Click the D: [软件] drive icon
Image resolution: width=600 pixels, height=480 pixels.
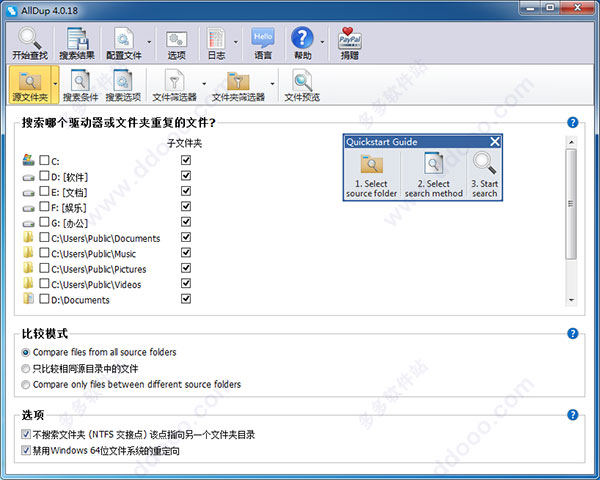28,177
